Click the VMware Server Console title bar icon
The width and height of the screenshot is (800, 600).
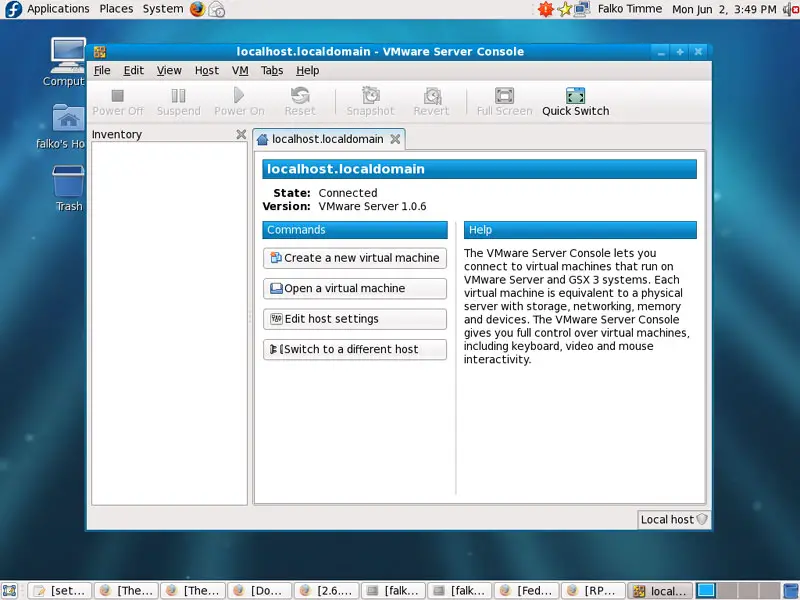pos(100,52)
